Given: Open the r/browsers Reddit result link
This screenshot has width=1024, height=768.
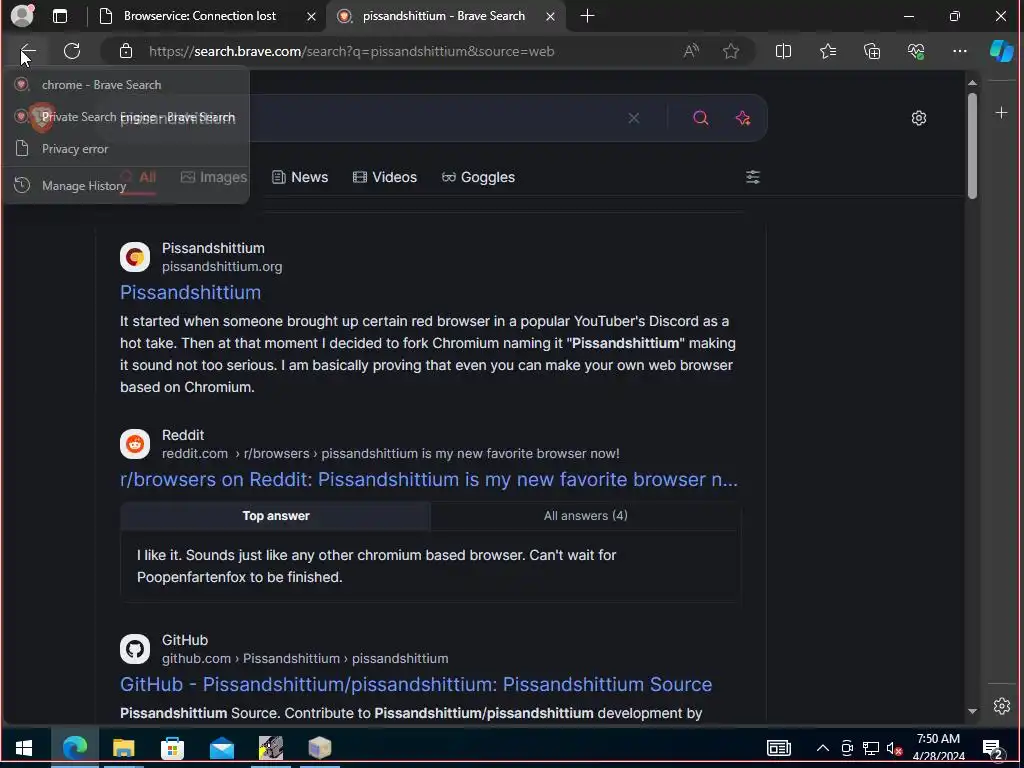Looking at the screenshot, I should (429, 479).
